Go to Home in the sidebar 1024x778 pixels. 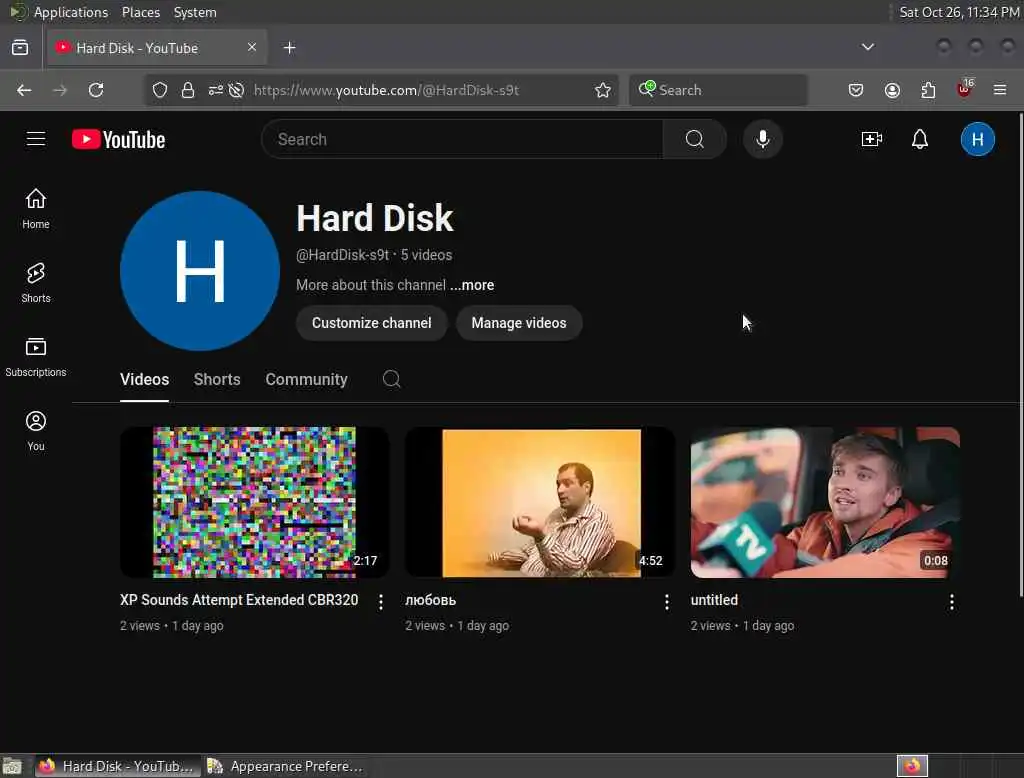pyautogui.click(x=36, y=208)
